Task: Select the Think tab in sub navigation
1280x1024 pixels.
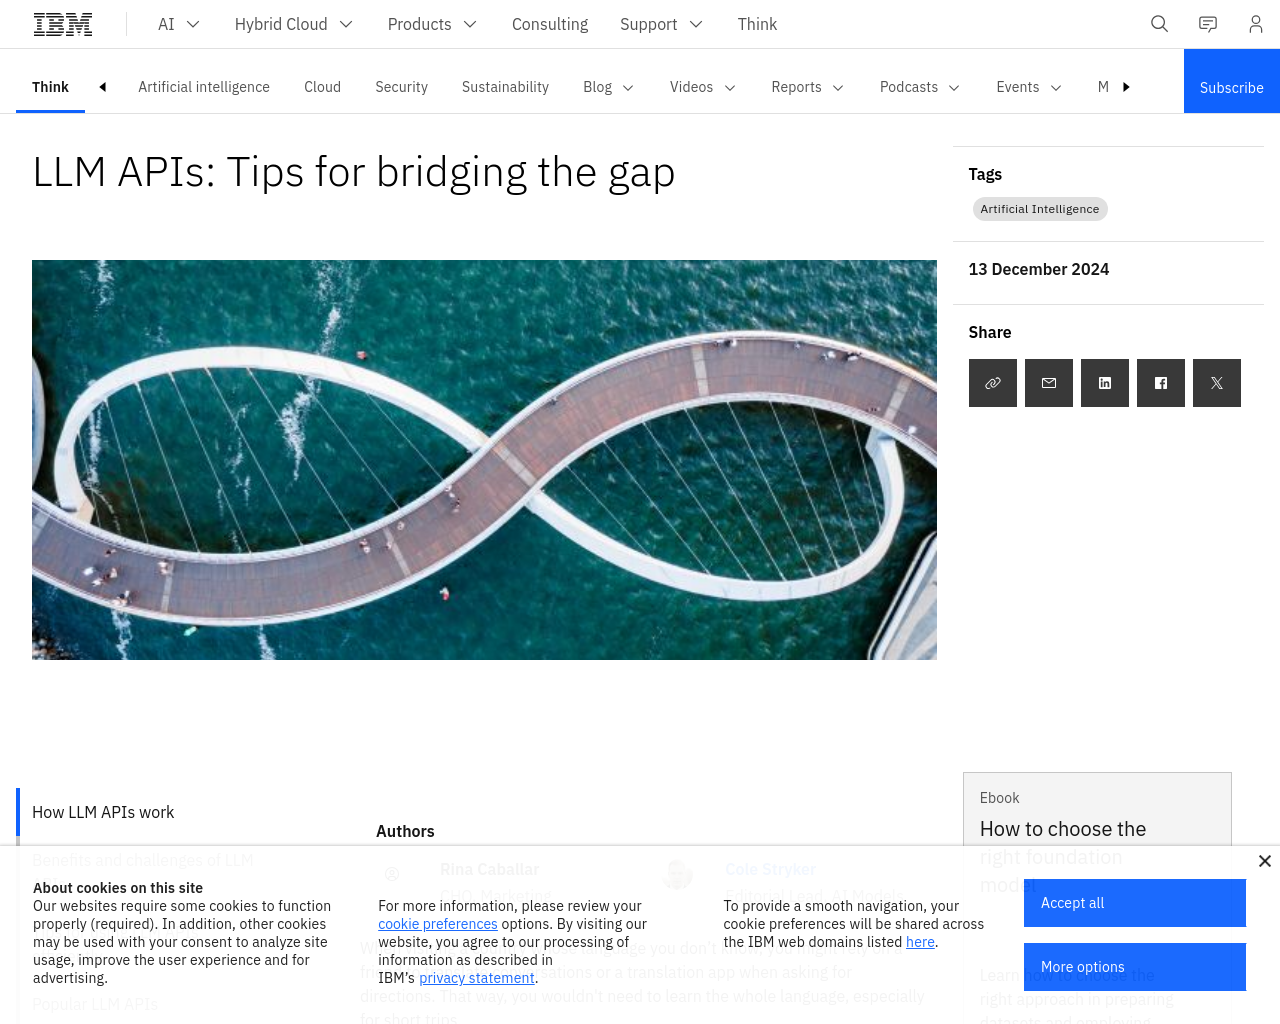Action: pos(50,87)
